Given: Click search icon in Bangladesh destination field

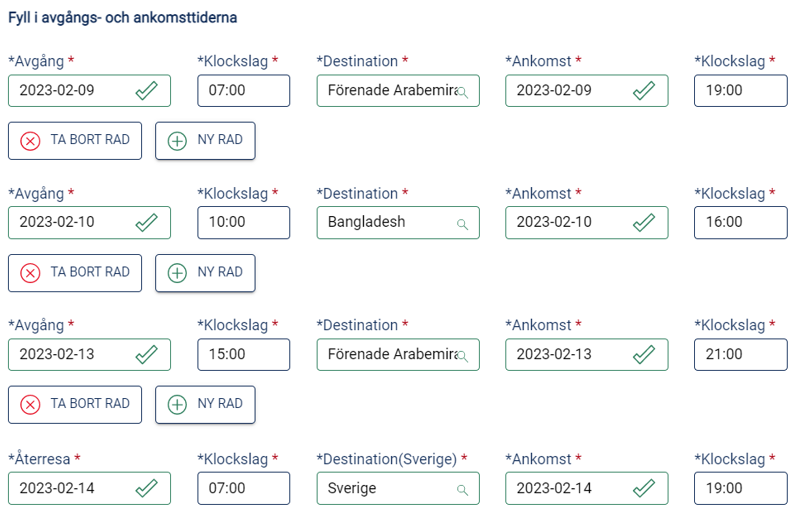Looking at the screenshot, I should tap(463, 224).
